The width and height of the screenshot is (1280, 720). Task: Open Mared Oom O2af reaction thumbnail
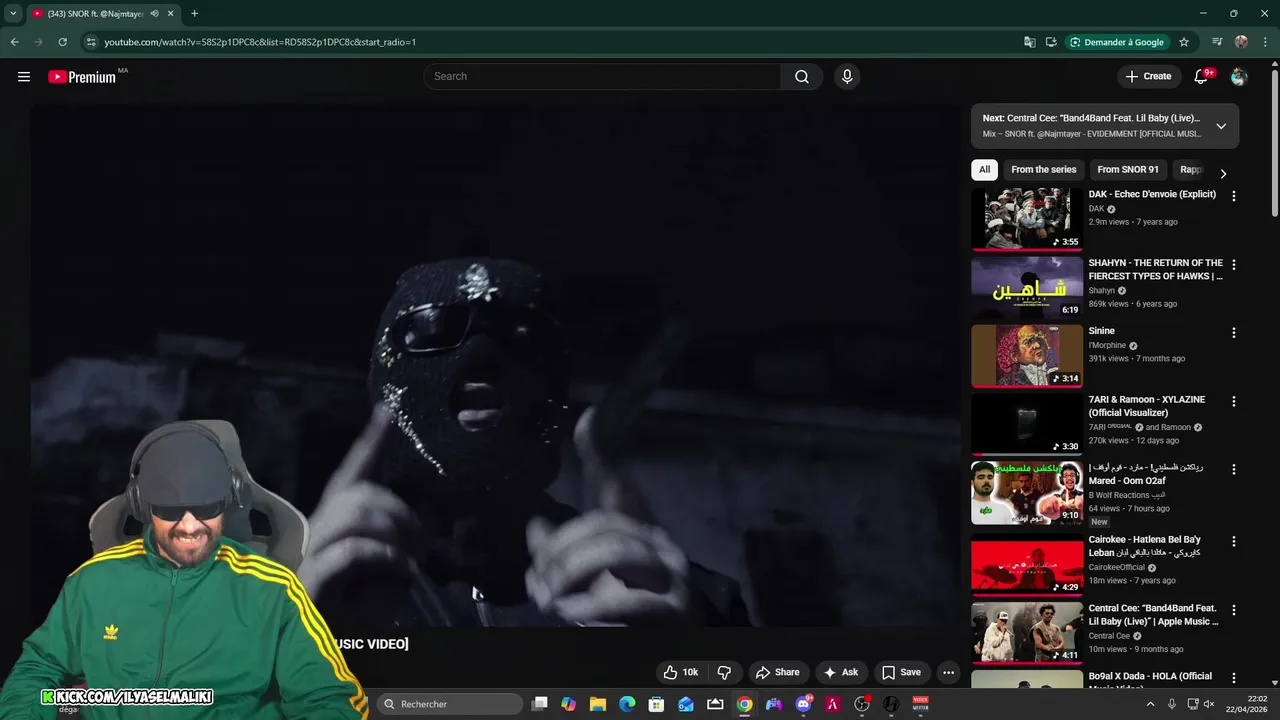pos(1027,492)
